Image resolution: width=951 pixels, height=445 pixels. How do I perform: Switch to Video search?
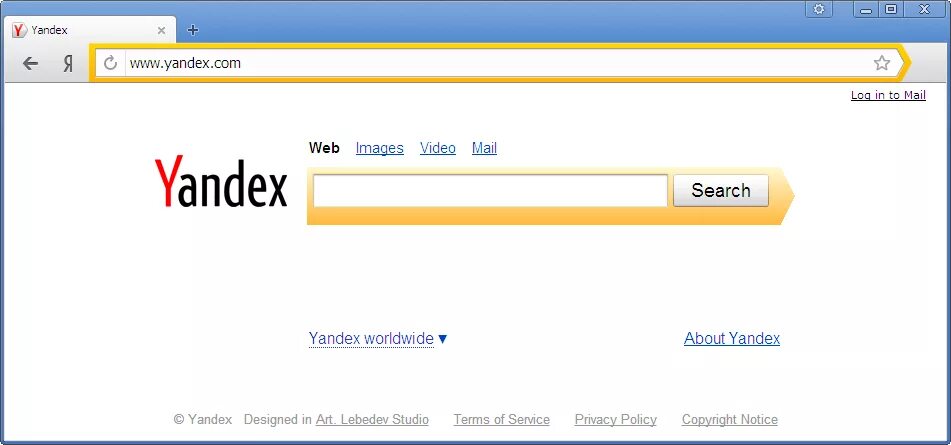[x=438, y=148]
